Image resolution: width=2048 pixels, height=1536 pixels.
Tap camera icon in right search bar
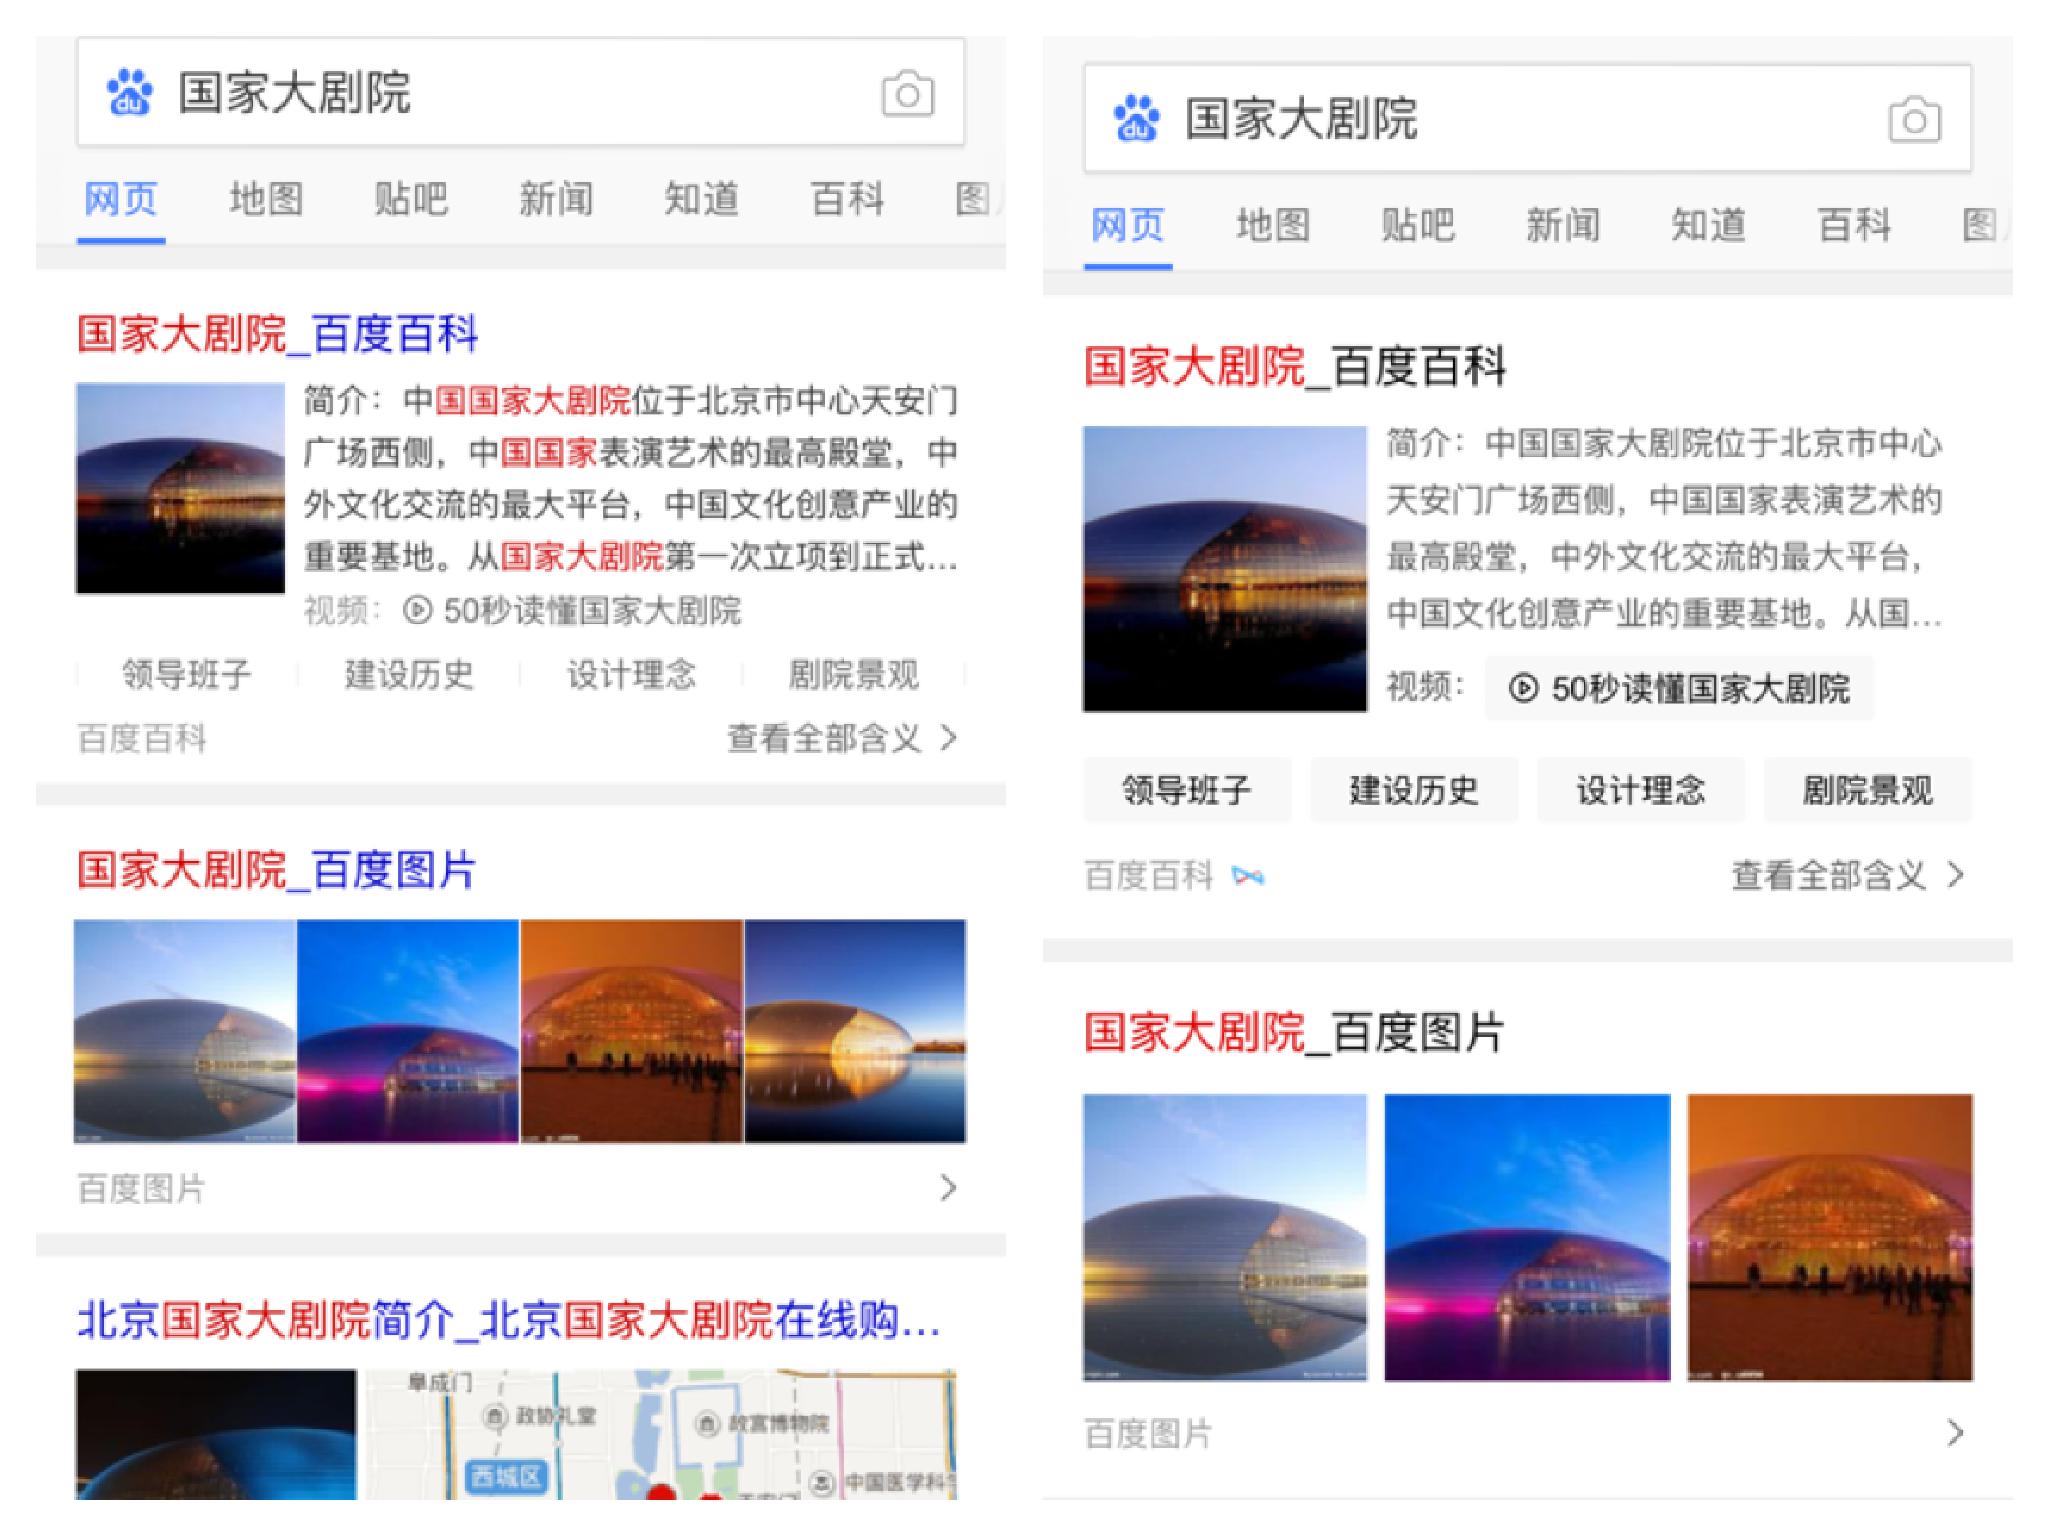1914,121
